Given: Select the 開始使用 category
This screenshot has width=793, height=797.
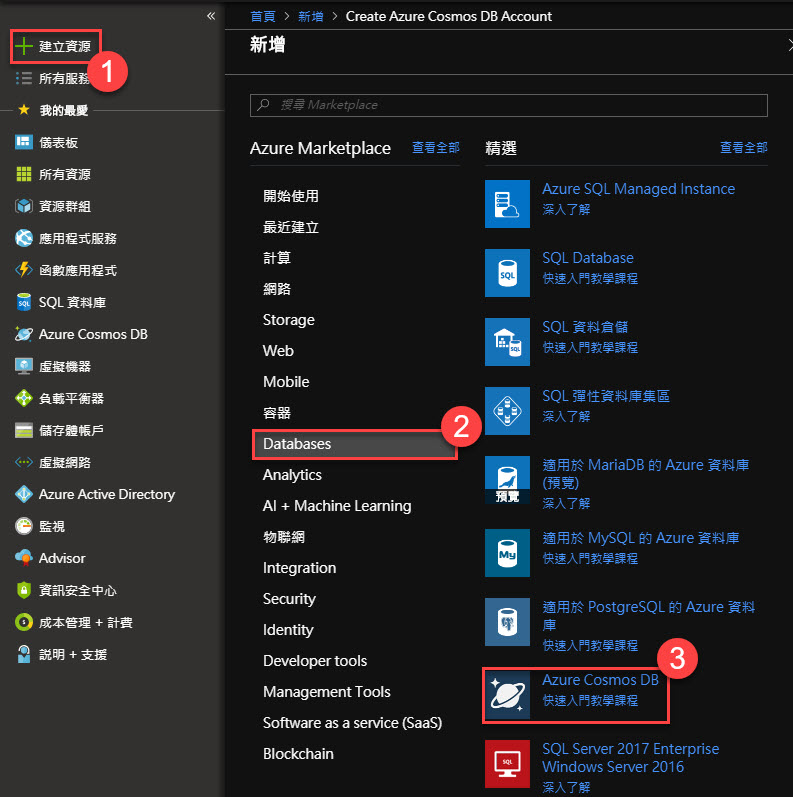Looking at the screenshot, I should pos(291,196).
